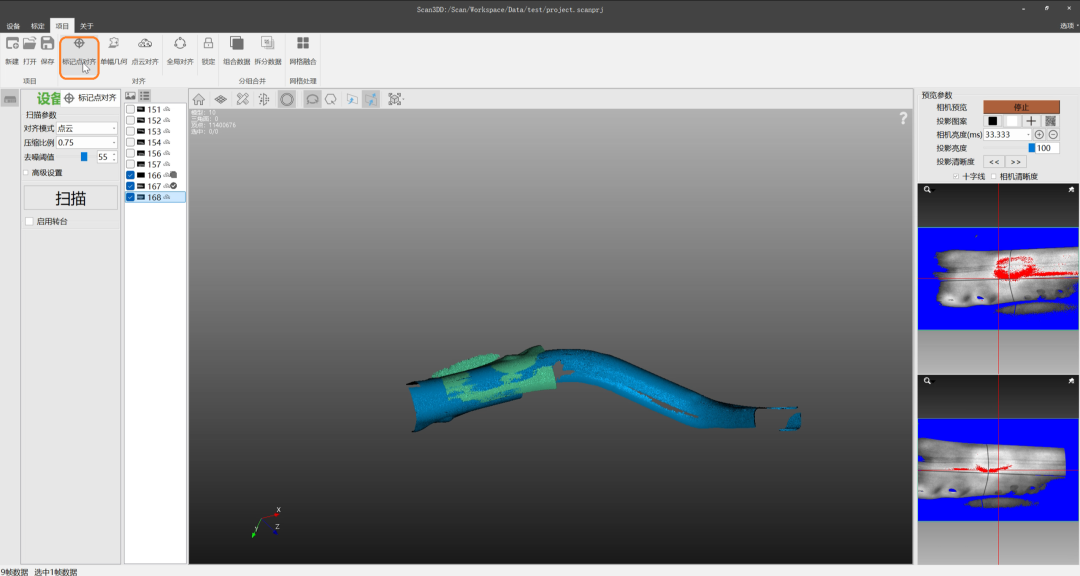Check the box for scan 154
This screenshot has height=576, width=1080.
click(130, 143)
